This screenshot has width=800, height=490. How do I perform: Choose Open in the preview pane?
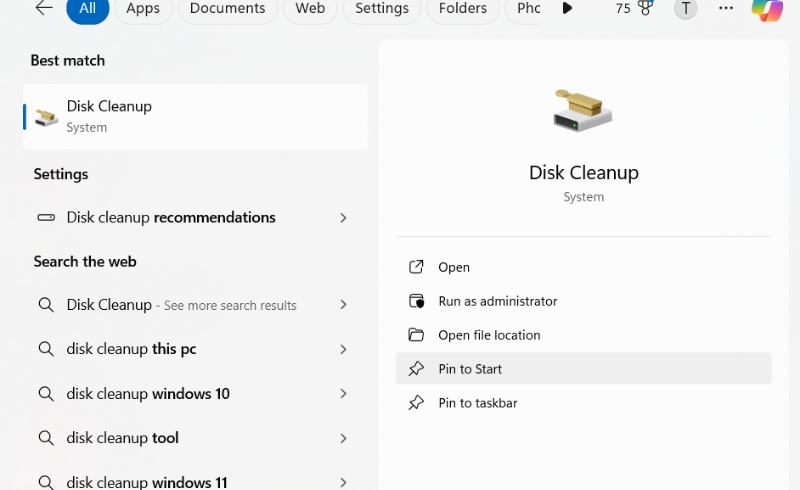(x=584, y=267)
